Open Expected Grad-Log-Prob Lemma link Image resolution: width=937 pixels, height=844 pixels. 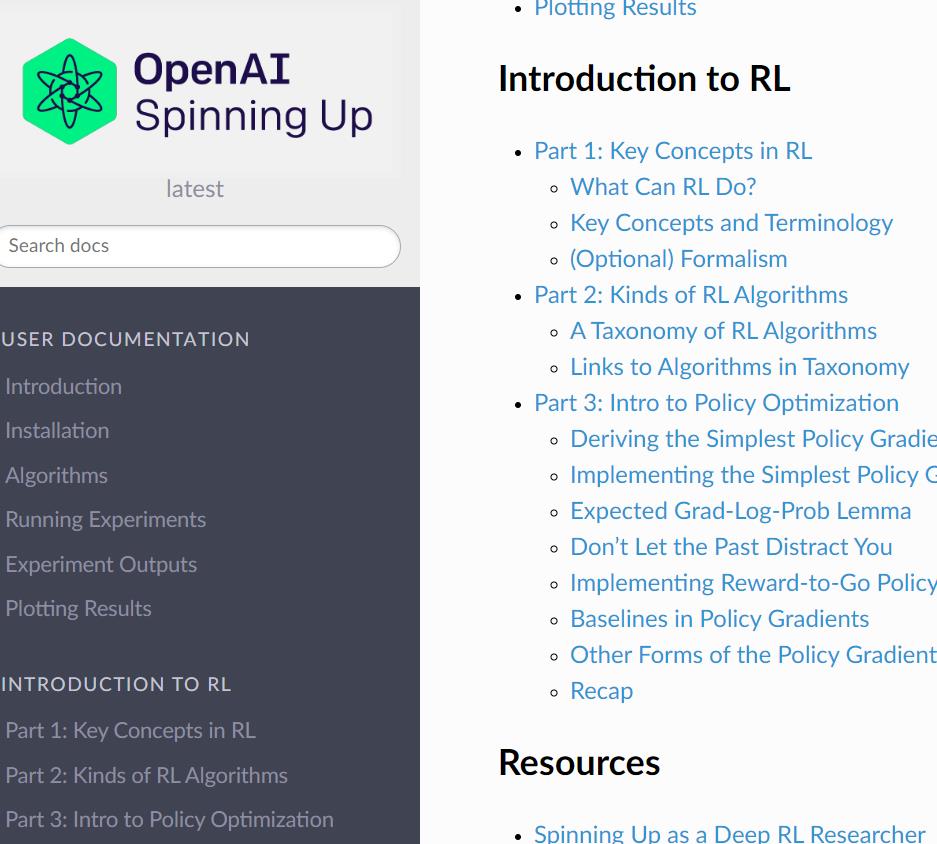click(740, 511)
